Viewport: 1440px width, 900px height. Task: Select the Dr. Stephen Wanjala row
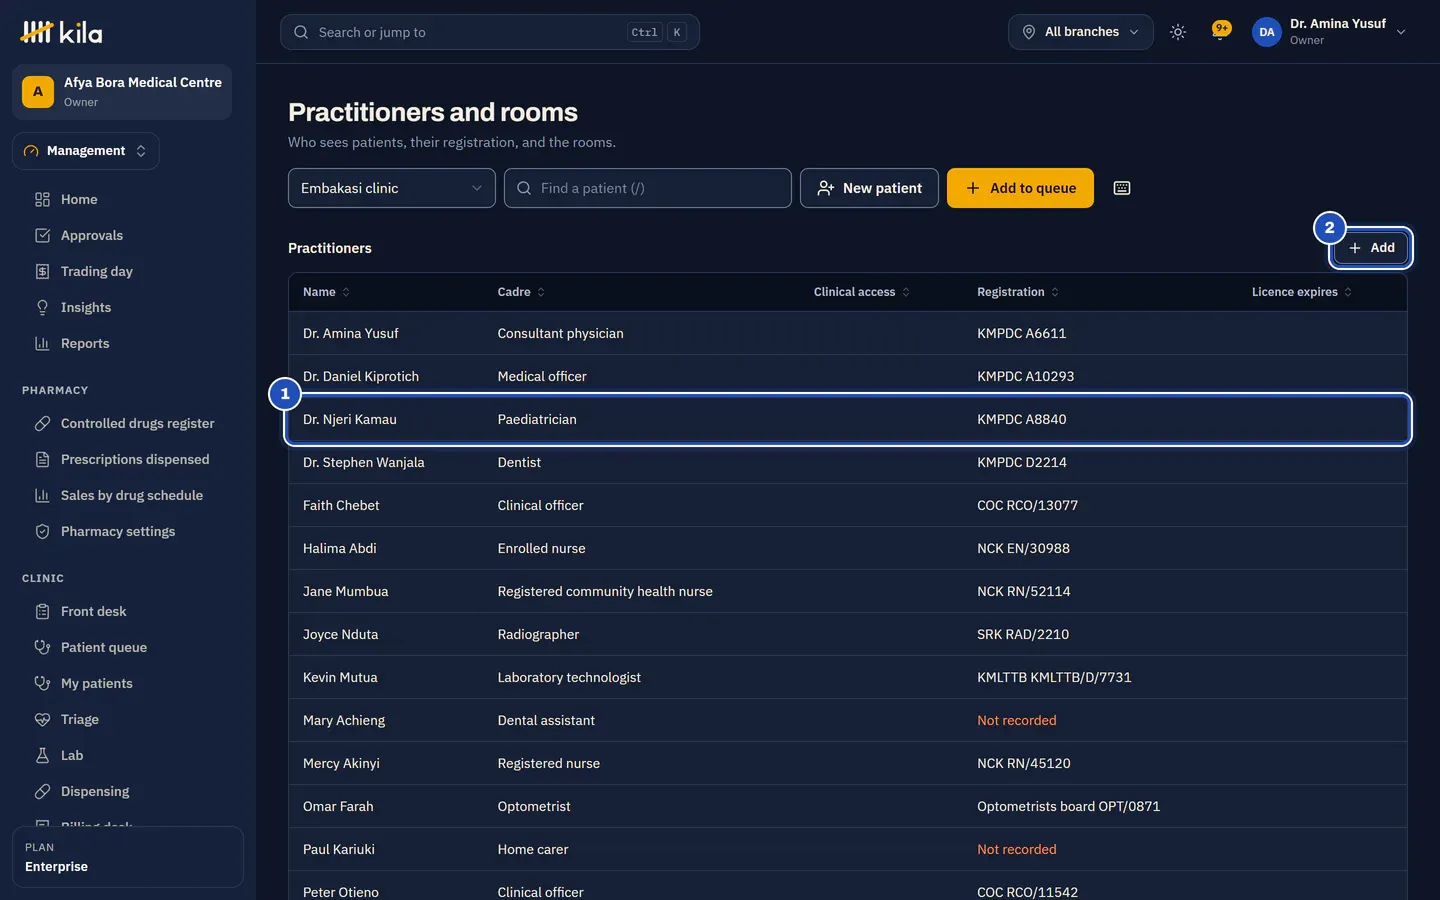click(x=848, y=462)
